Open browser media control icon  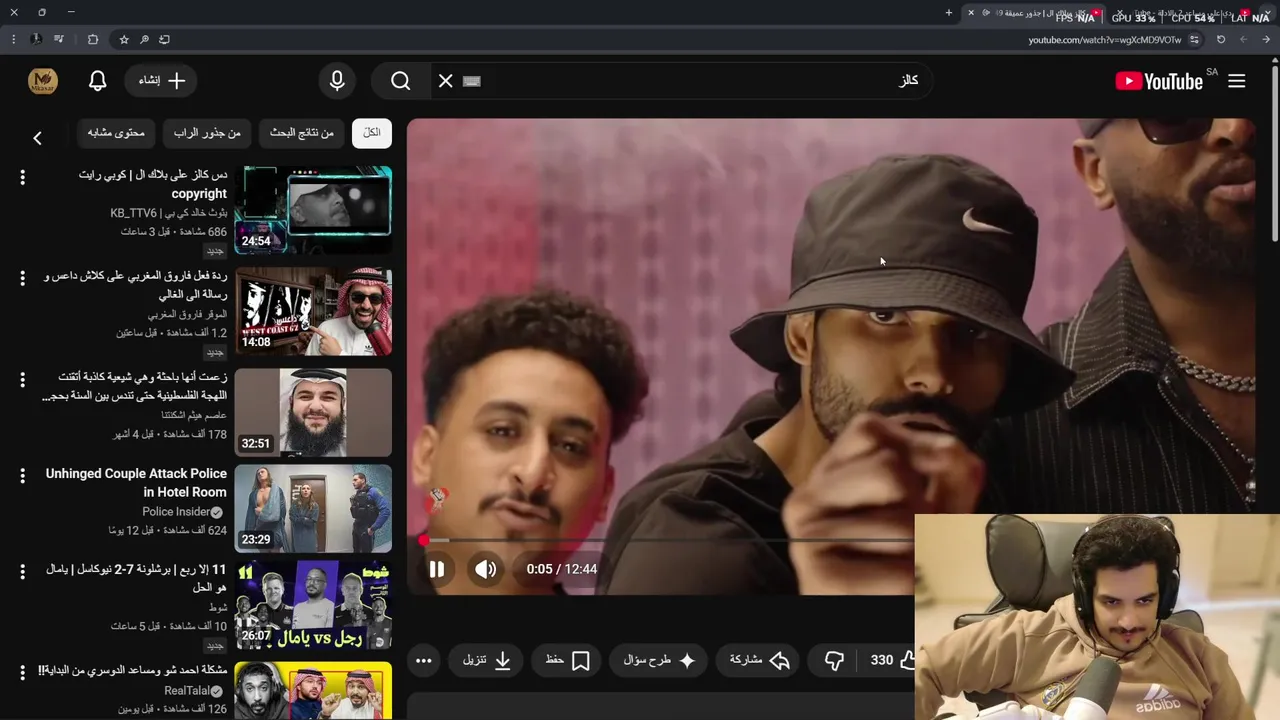tap(59, 40)
